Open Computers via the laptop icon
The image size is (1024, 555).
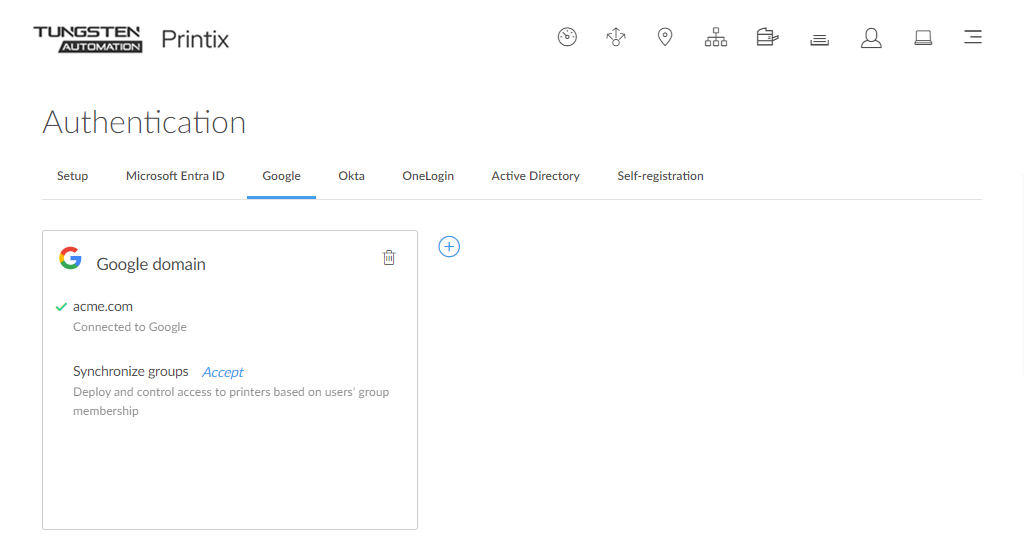923,38
